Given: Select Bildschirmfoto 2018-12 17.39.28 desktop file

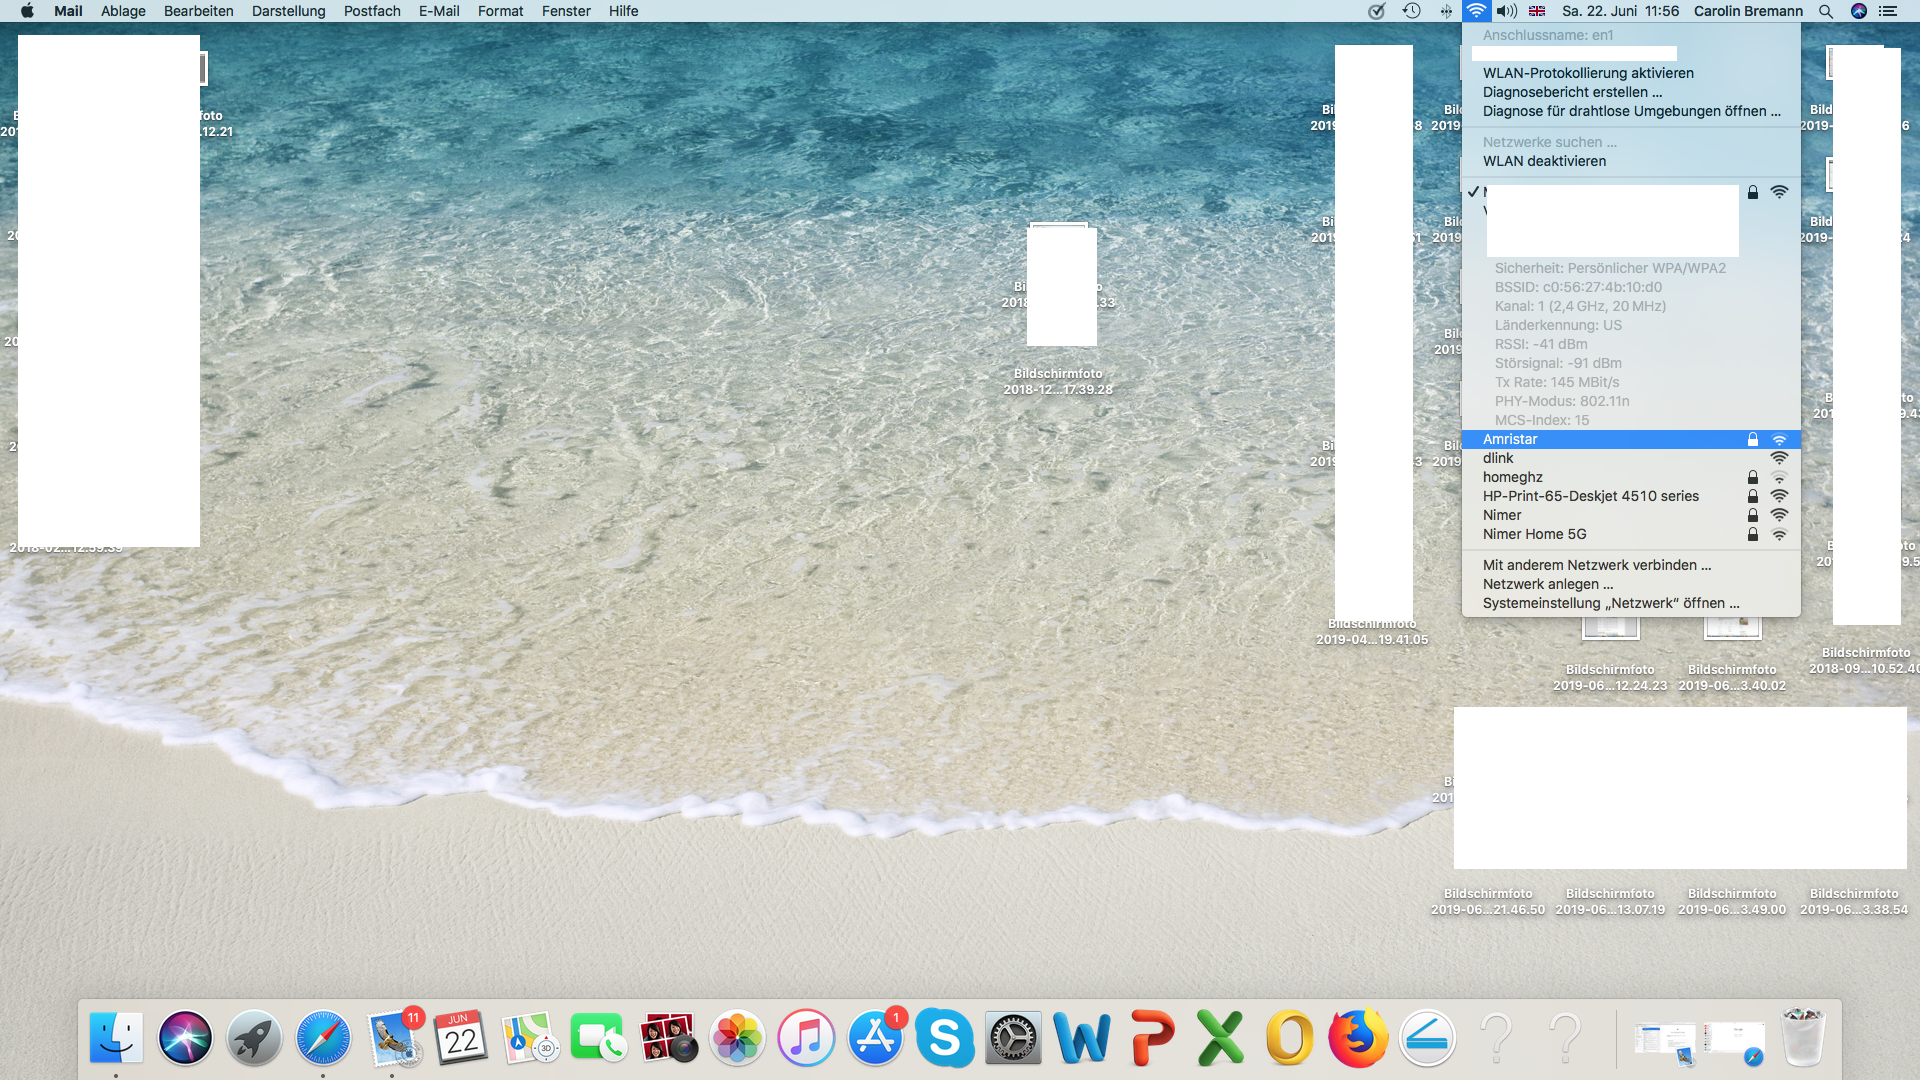Looking at the screenshot, I should [x=1058, y=381].
